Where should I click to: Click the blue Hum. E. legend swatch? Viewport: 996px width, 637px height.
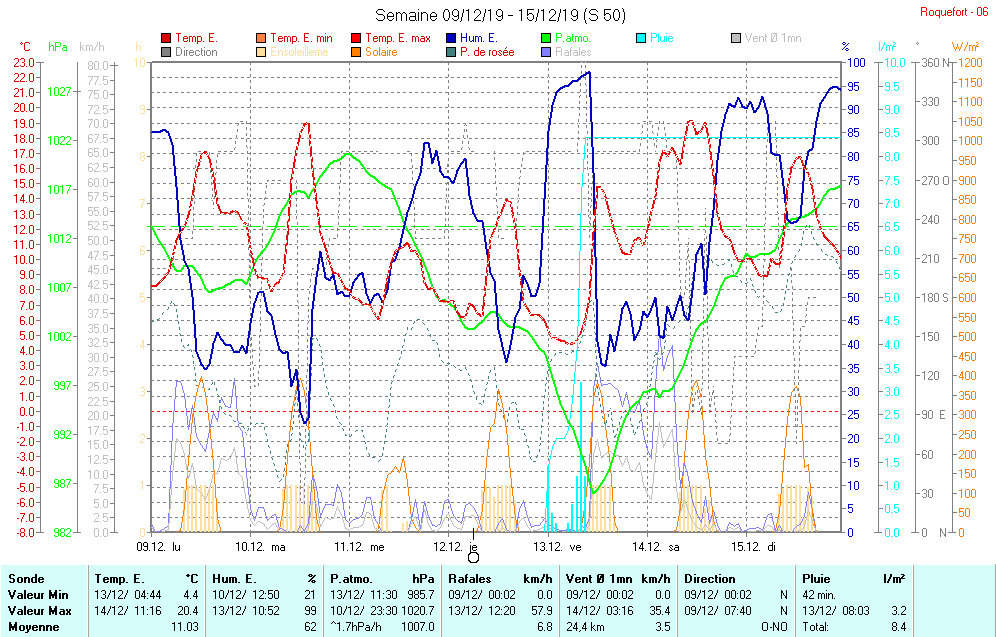coord(451,38)
